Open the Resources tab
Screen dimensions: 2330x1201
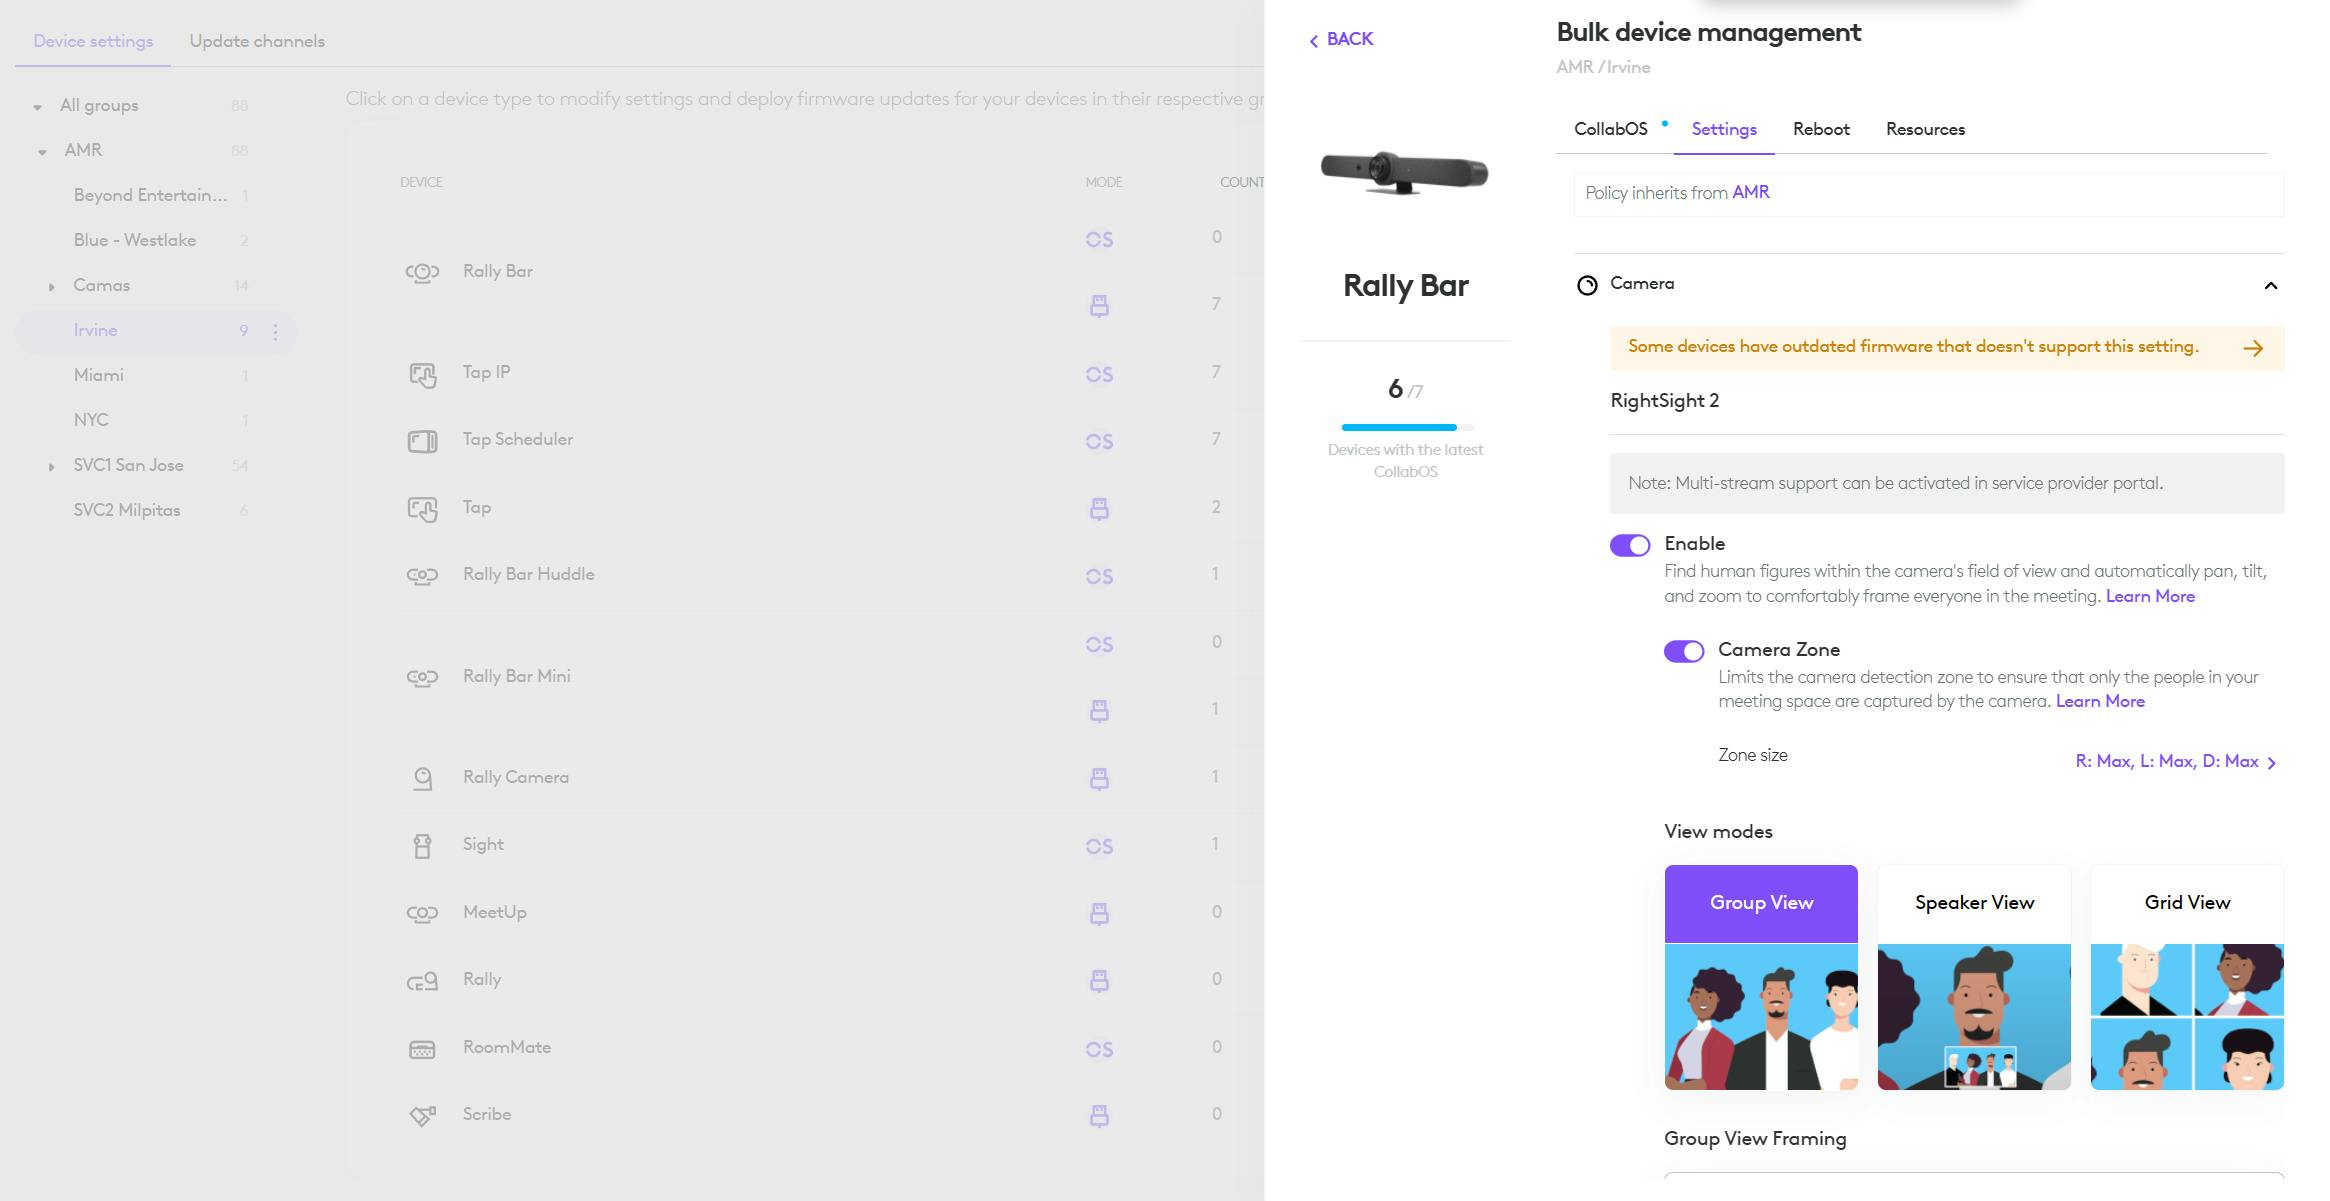(x=1924, y=129)
